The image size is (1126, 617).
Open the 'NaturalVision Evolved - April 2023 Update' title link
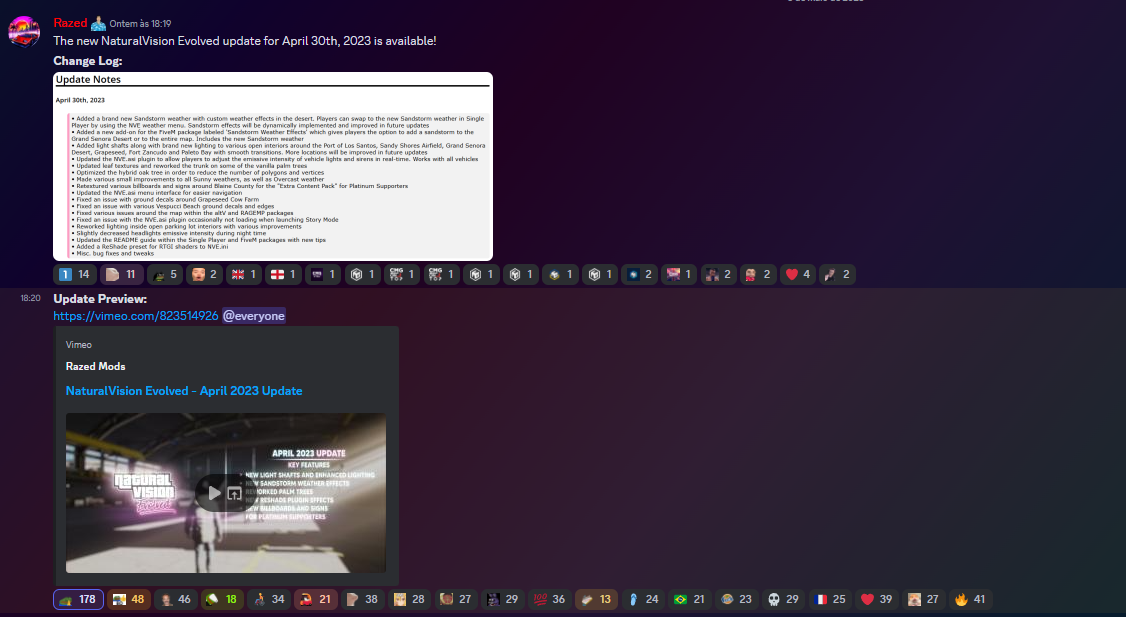tap(184, 391)
